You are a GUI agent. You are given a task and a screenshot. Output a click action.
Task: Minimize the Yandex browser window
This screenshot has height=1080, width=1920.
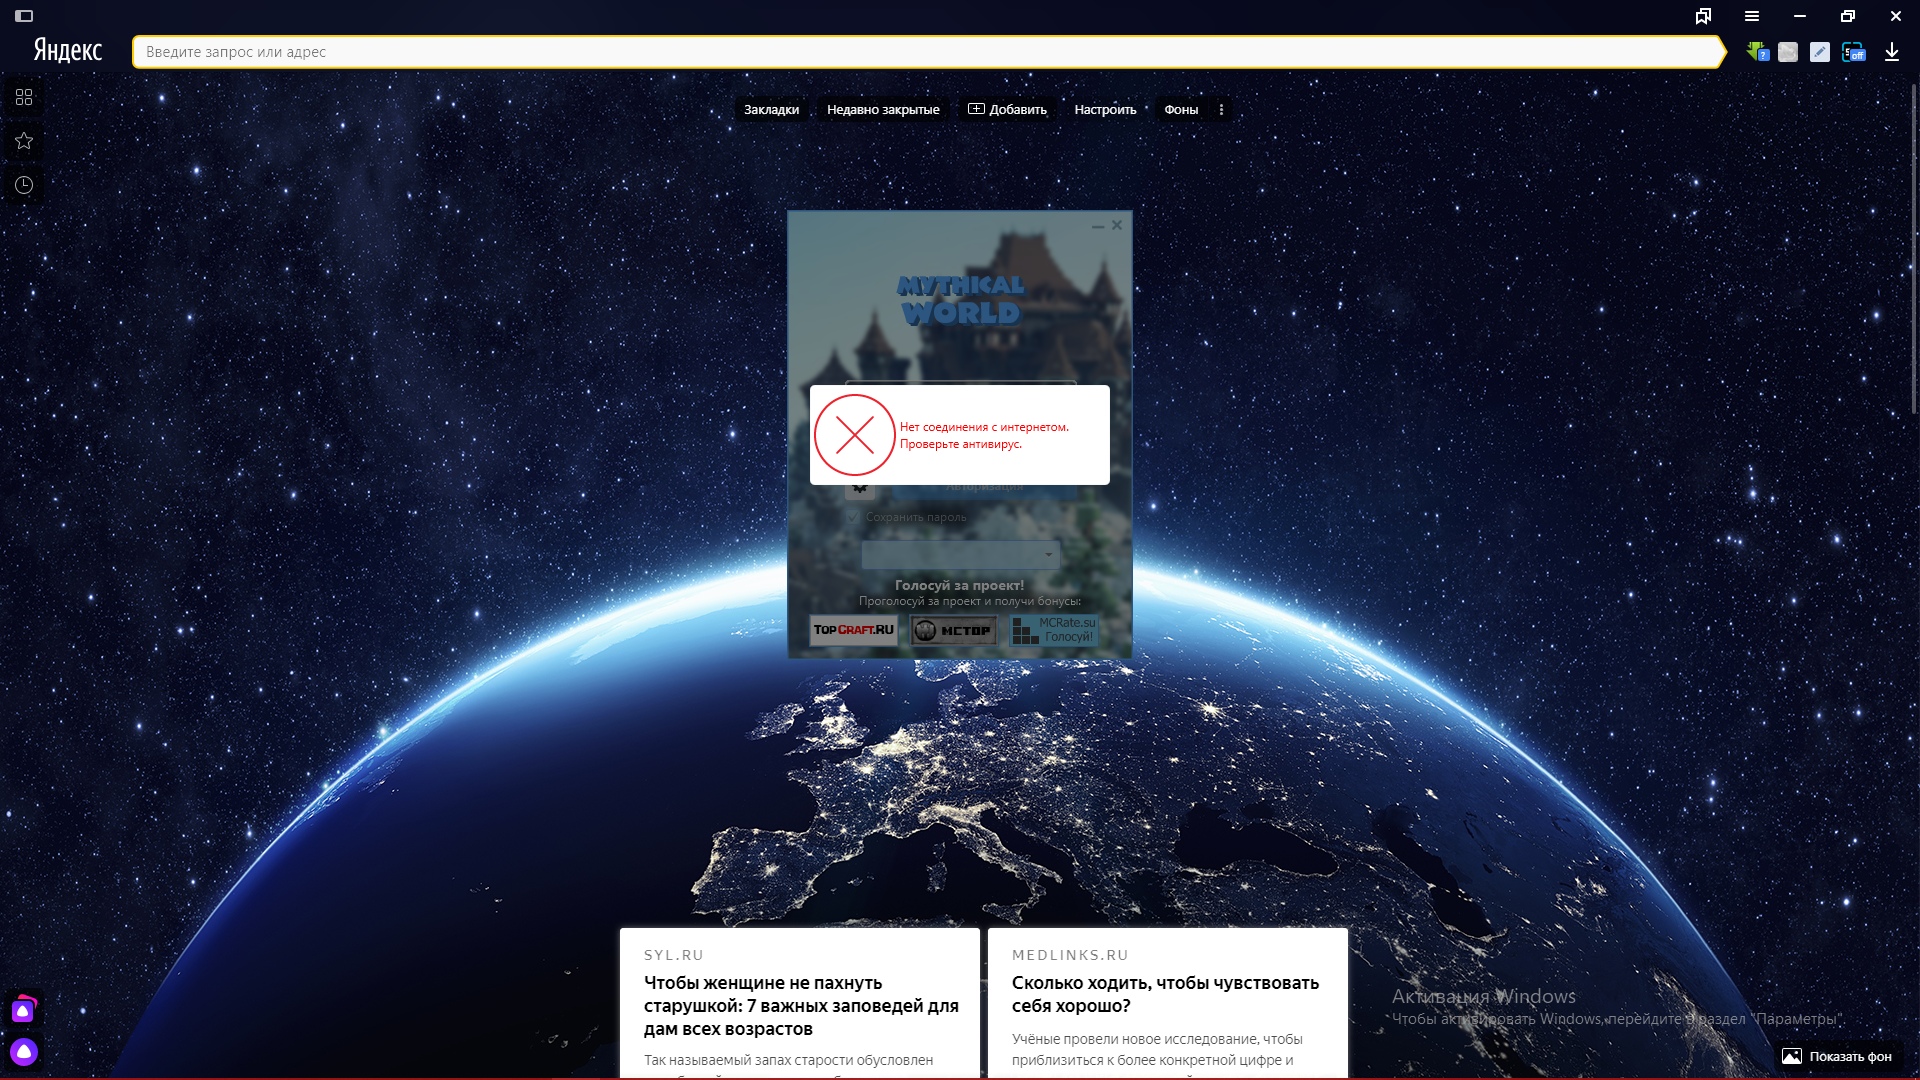pos(1800,16)
